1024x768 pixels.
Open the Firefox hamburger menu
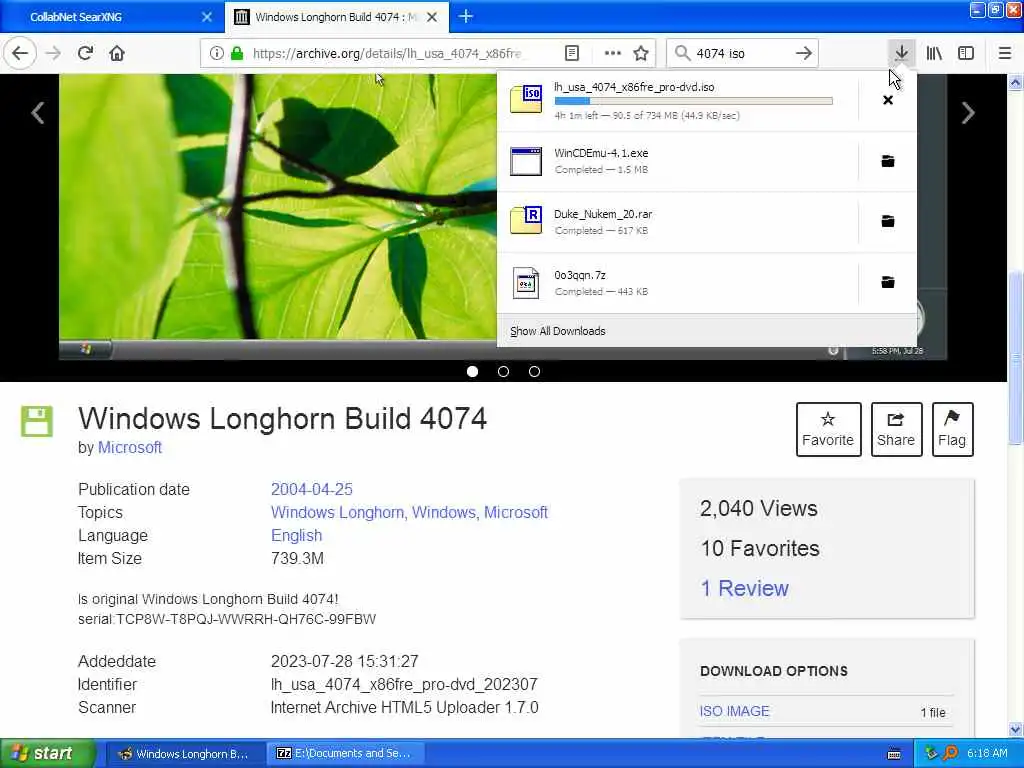1004,54
